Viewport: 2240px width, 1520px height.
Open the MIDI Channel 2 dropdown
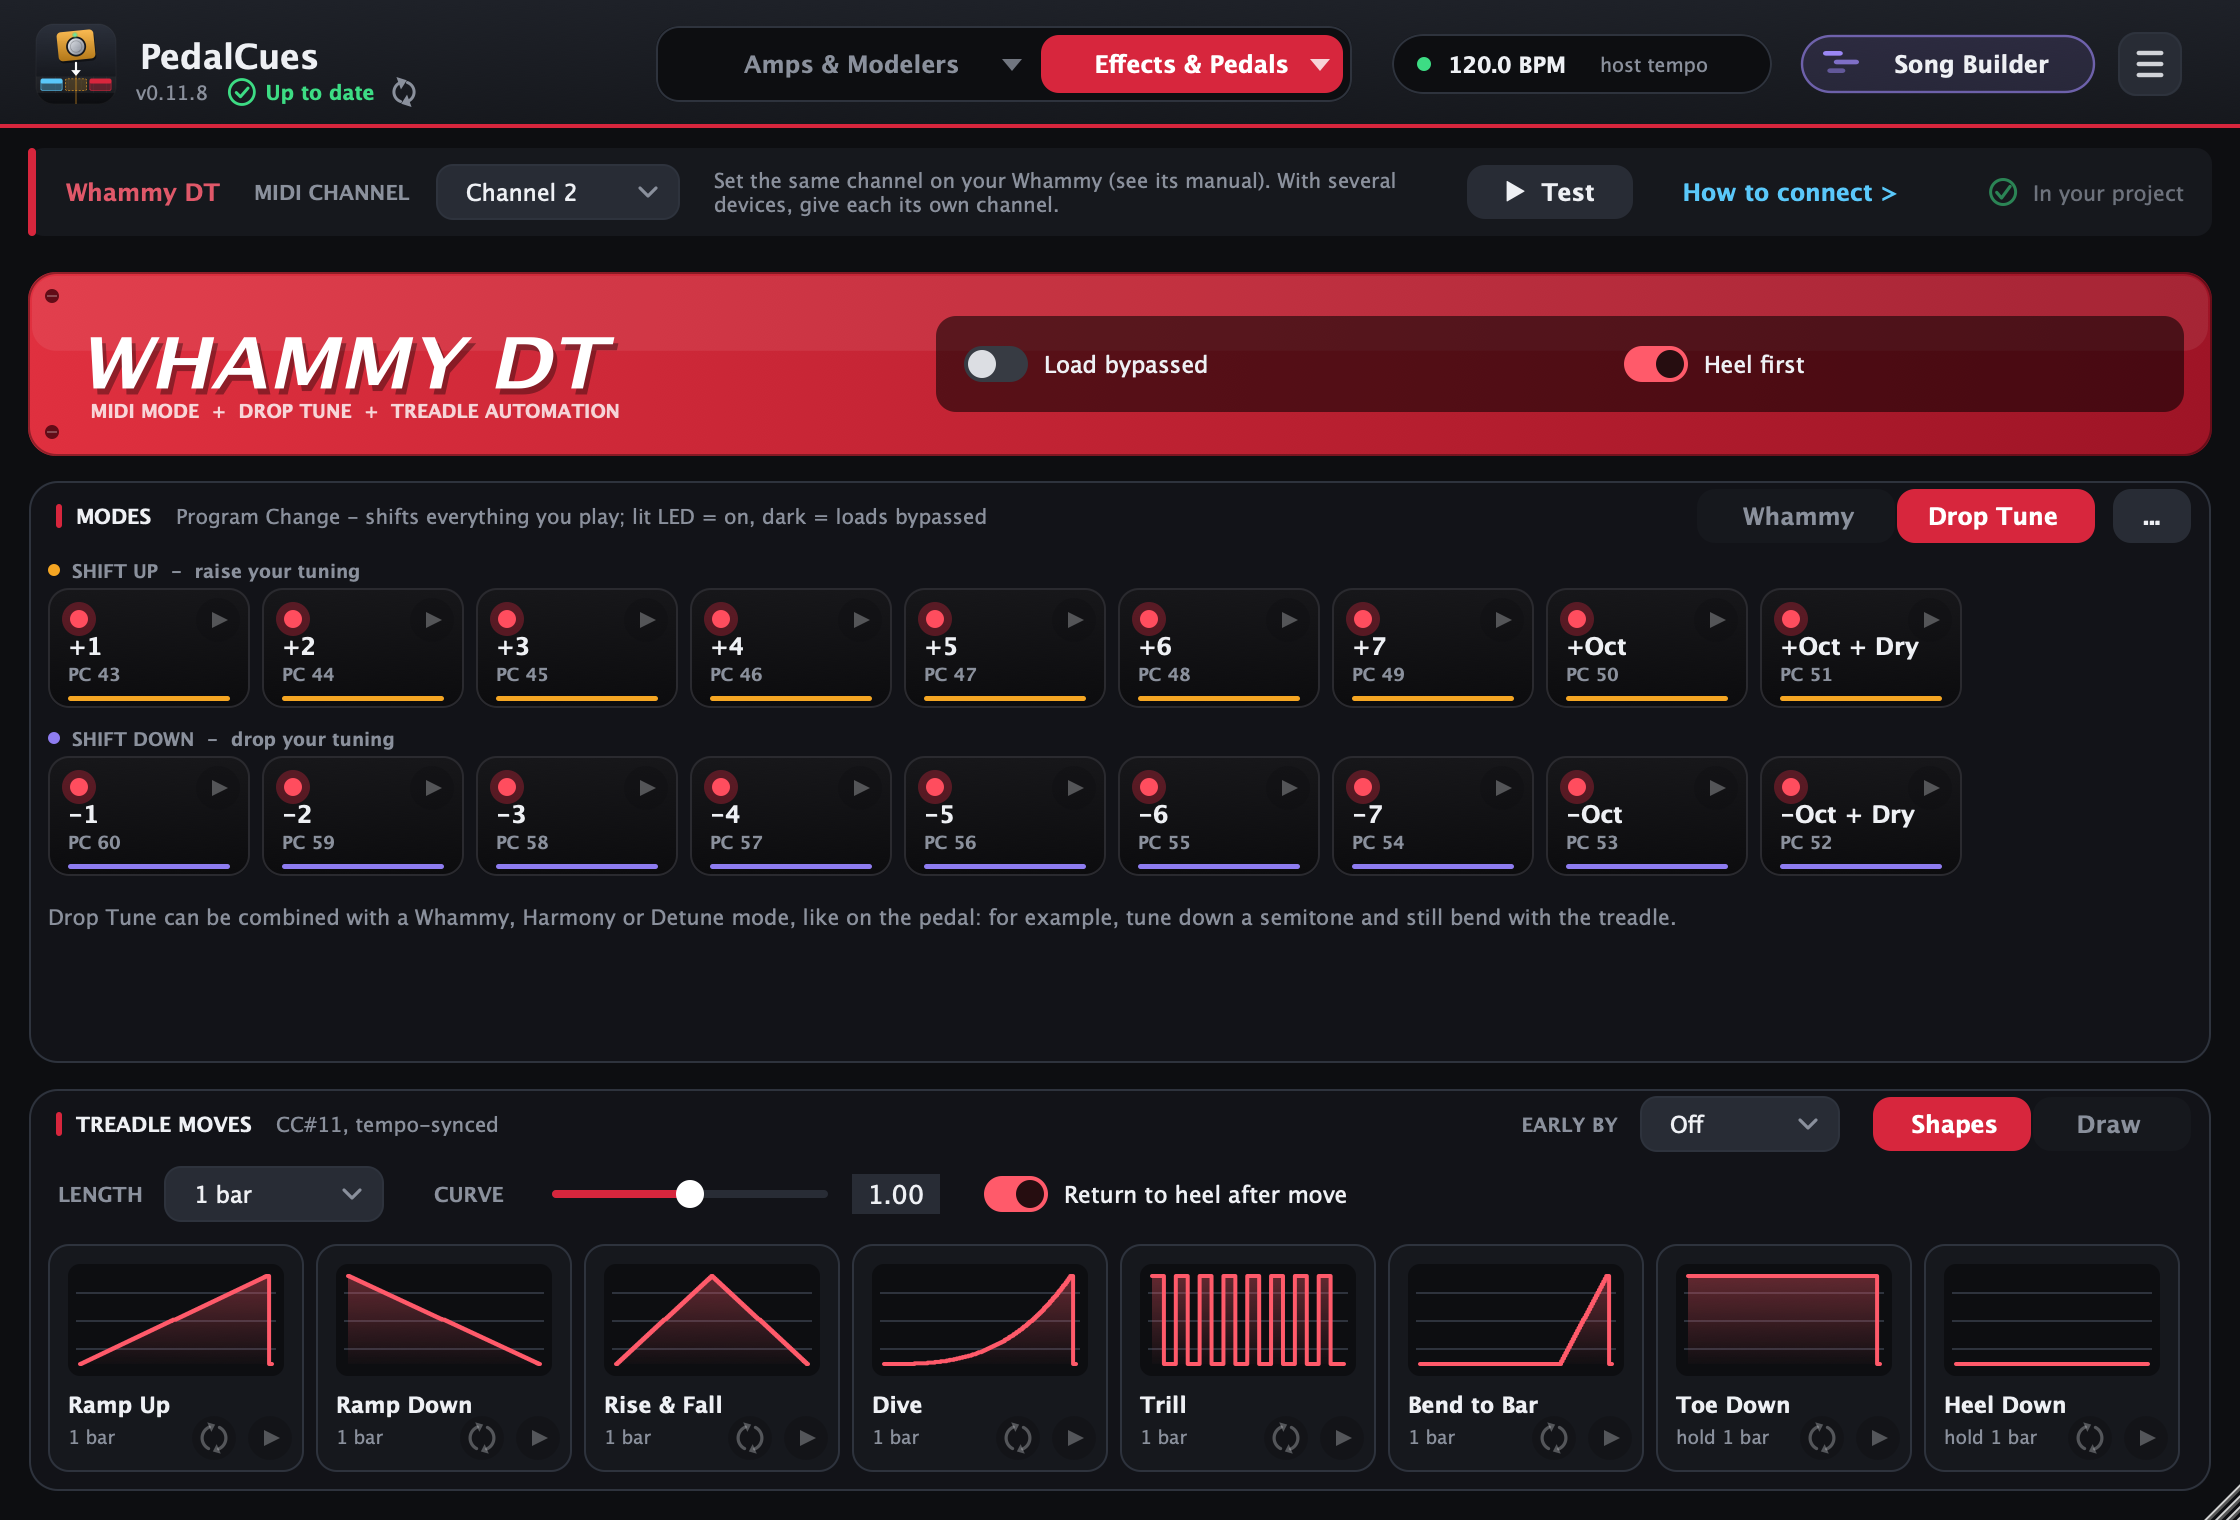558,192
